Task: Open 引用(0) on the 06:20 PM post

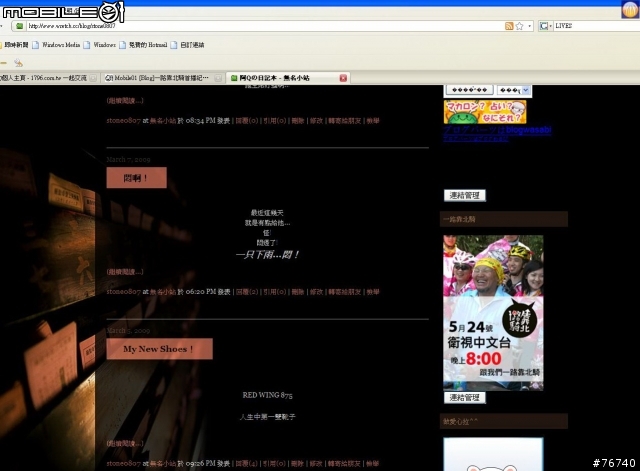Action: [275, 292]
